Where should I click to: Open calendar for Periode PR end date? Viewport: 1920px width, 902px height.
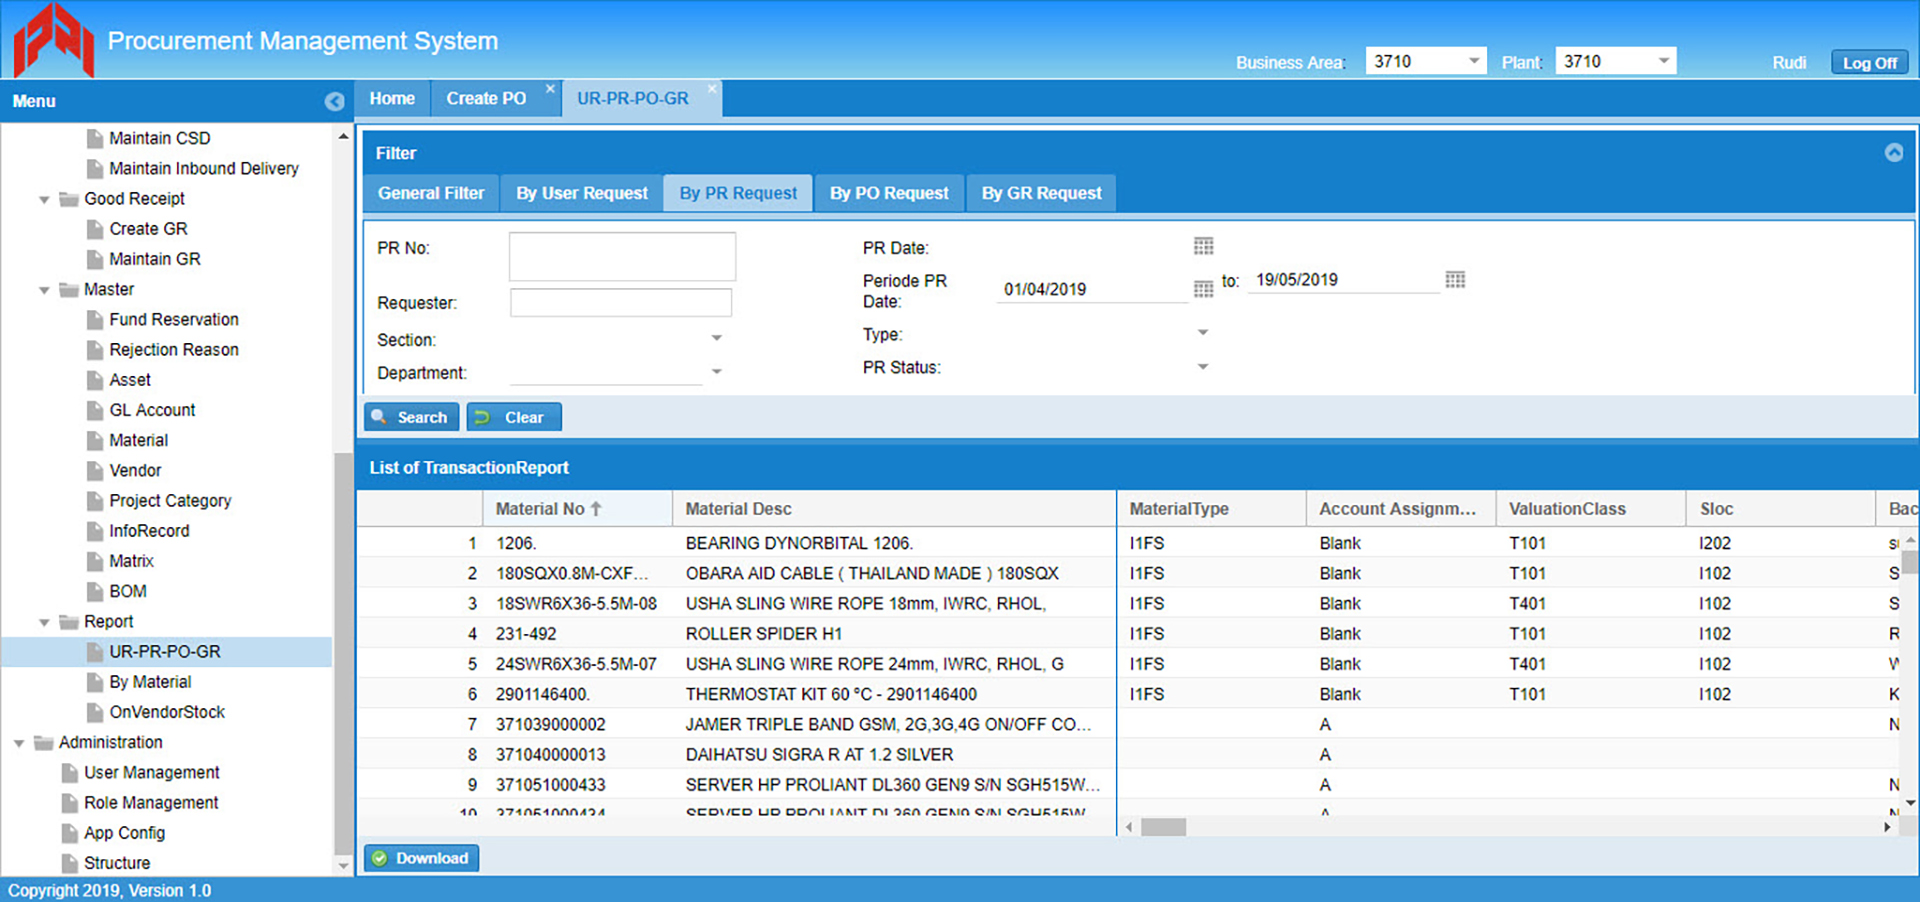tap(1455, 280)
